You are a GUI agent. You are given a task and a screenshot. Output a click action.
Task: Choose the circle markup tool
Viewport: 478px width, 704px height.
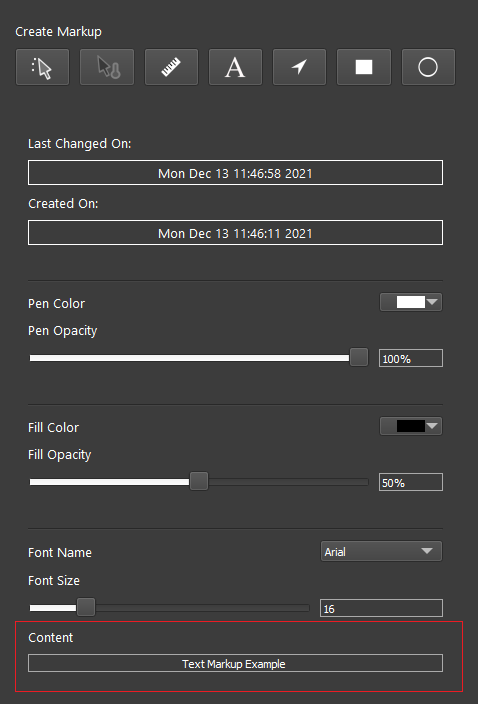tap(428, 67)
